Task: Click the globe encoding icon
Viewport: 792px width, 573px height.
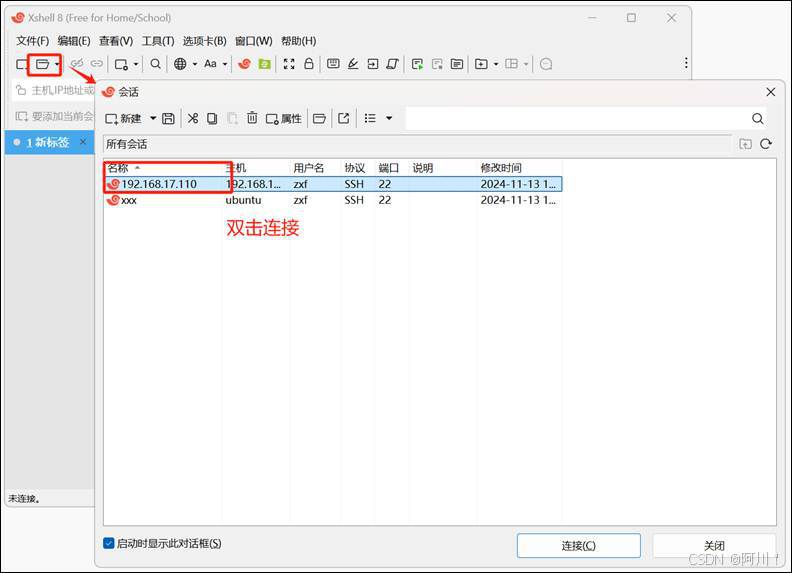Action: coord(180,64)
